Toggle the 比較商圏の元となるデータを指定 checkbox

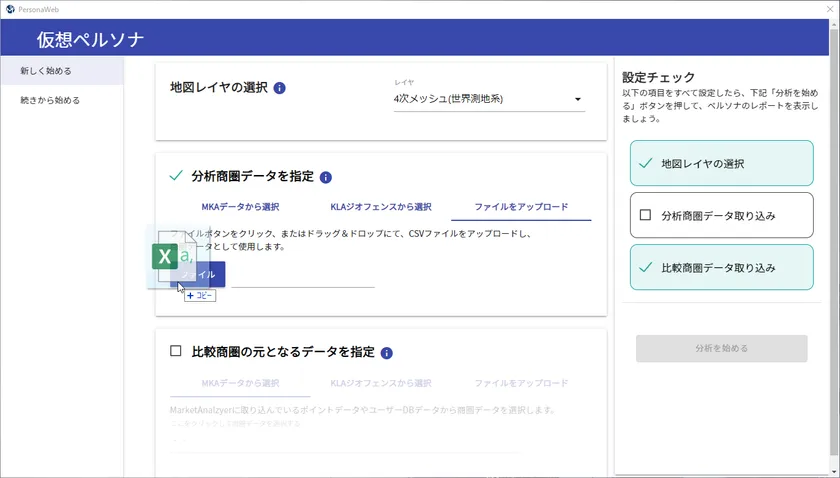pyautogui.click(x=176, y=351)
